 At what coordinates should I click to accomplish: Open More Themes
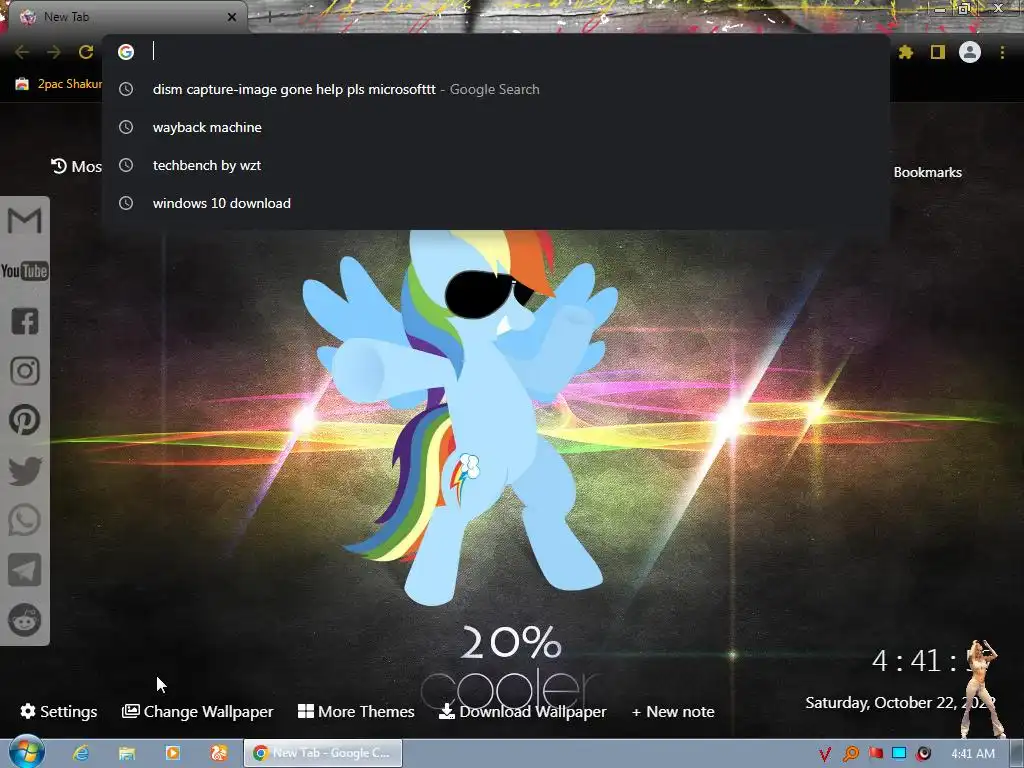coord(356,711)
